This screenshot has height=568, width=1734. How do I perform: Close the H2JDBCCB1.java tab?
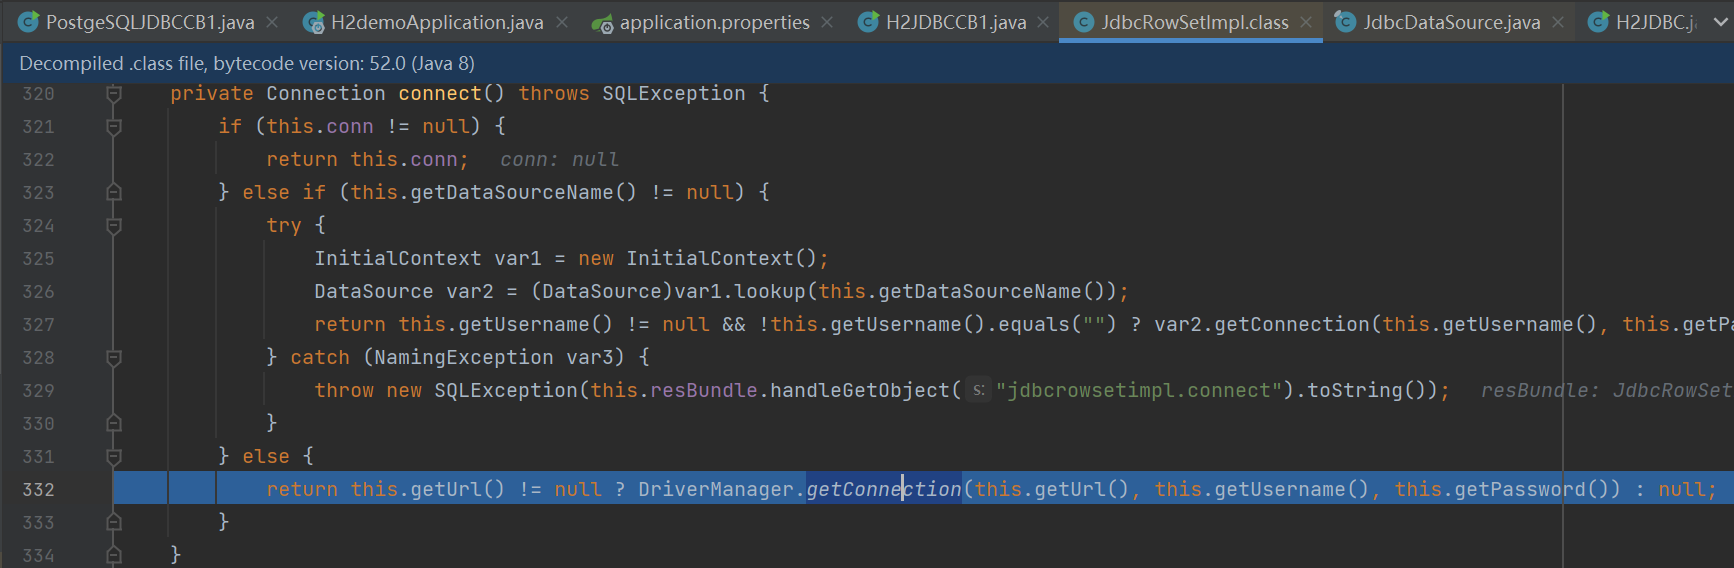pos(1043,22)
